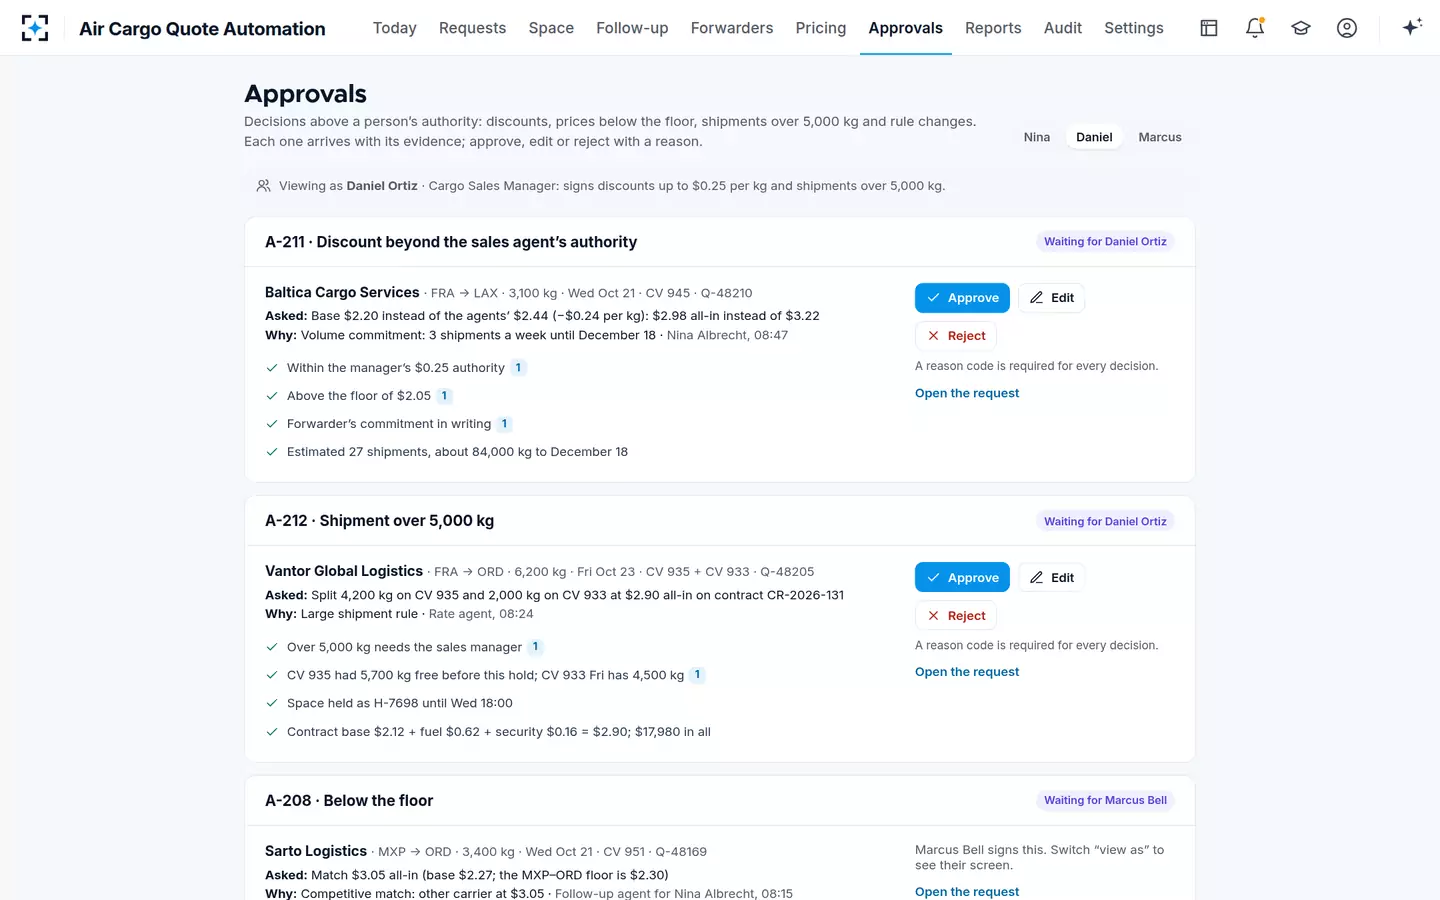This screenshot has height=900, width=1440.
Task: Select the Approvals tab
Action: 906,28
